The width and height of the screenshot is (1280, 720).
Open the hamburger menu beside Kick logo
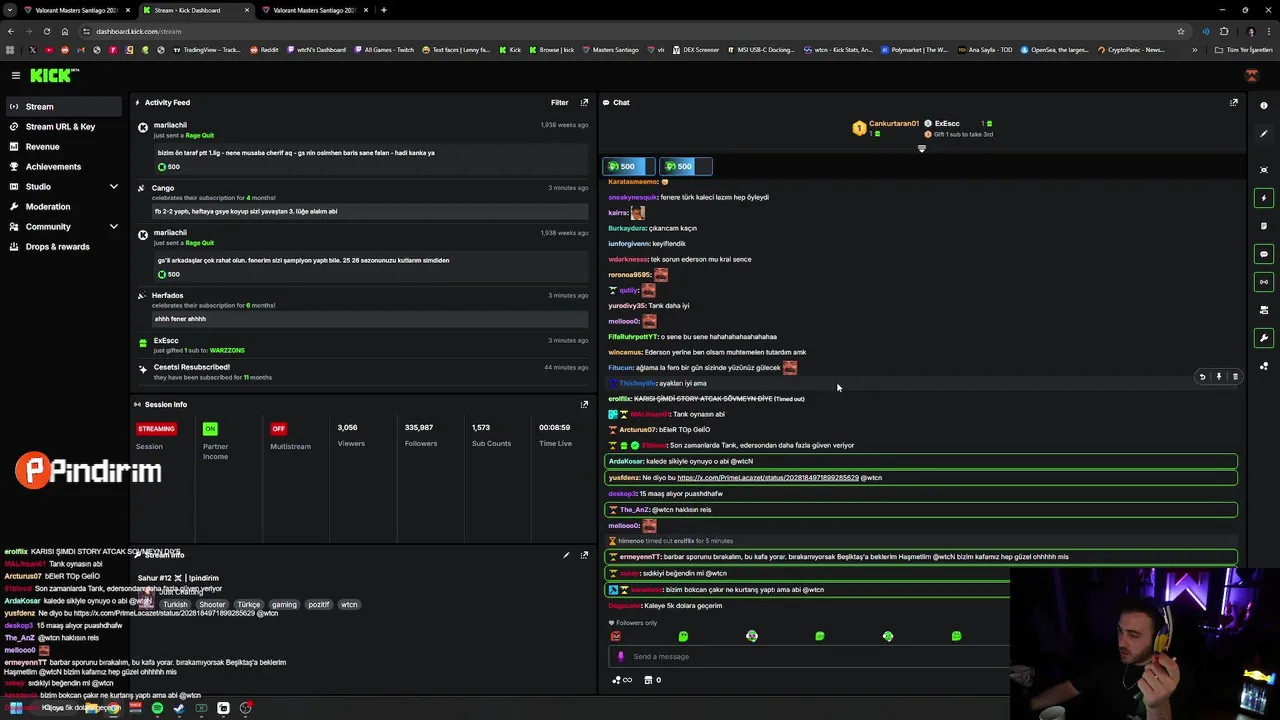click(x=16, y=75)
